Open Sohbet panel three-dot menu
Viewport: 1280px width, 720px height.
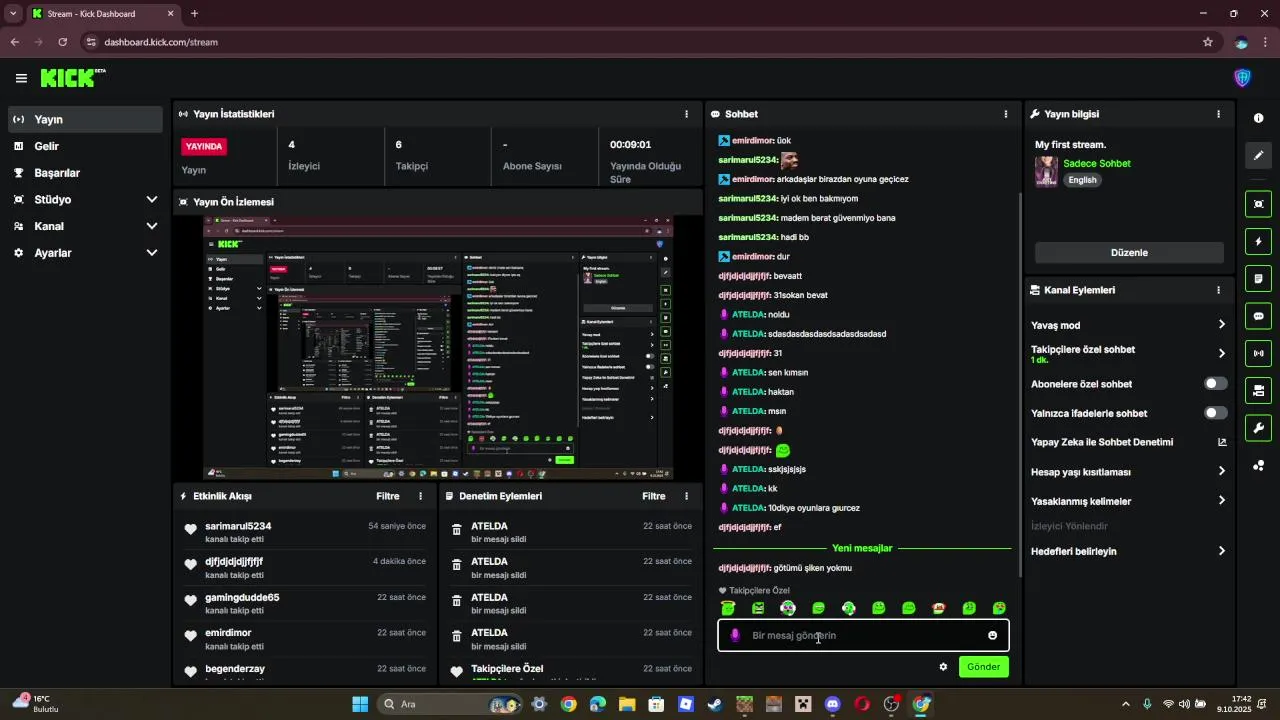tap(1006, 115)
